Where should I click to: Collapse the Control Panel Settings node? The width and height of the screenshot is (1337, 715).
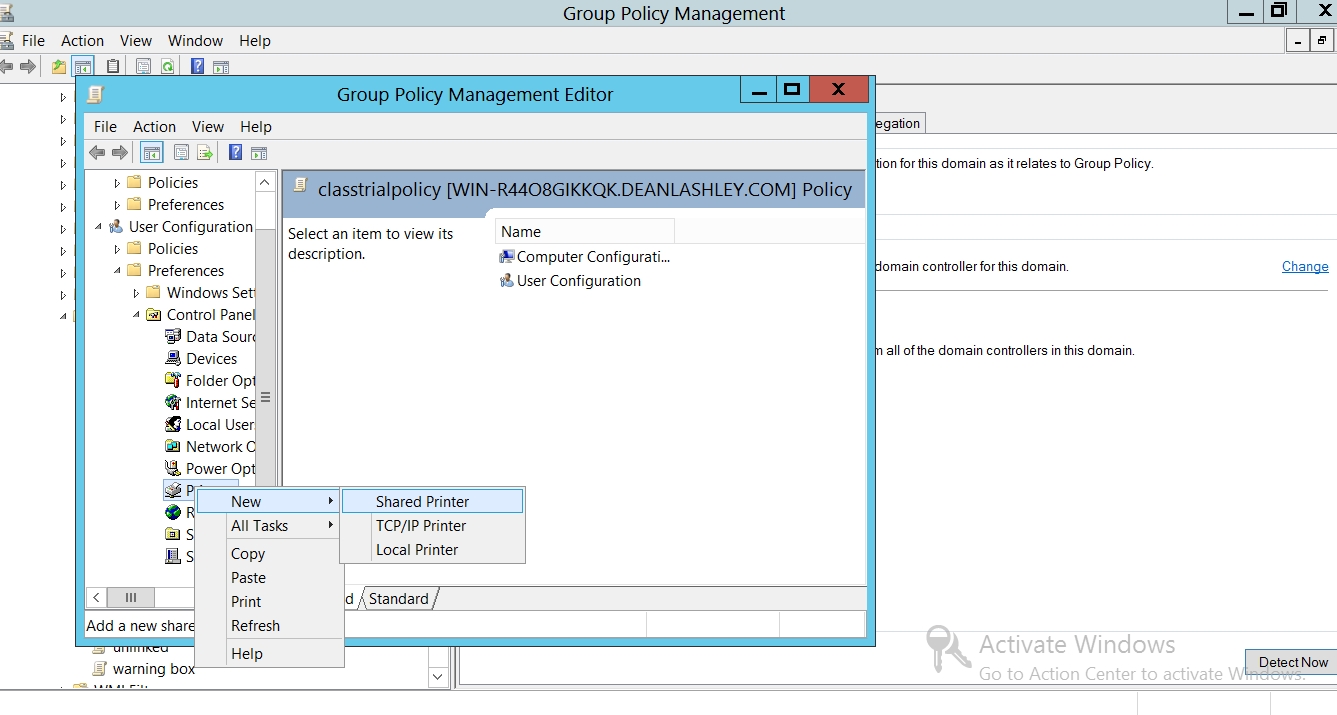pyautogui.click(x=137, y=315)
